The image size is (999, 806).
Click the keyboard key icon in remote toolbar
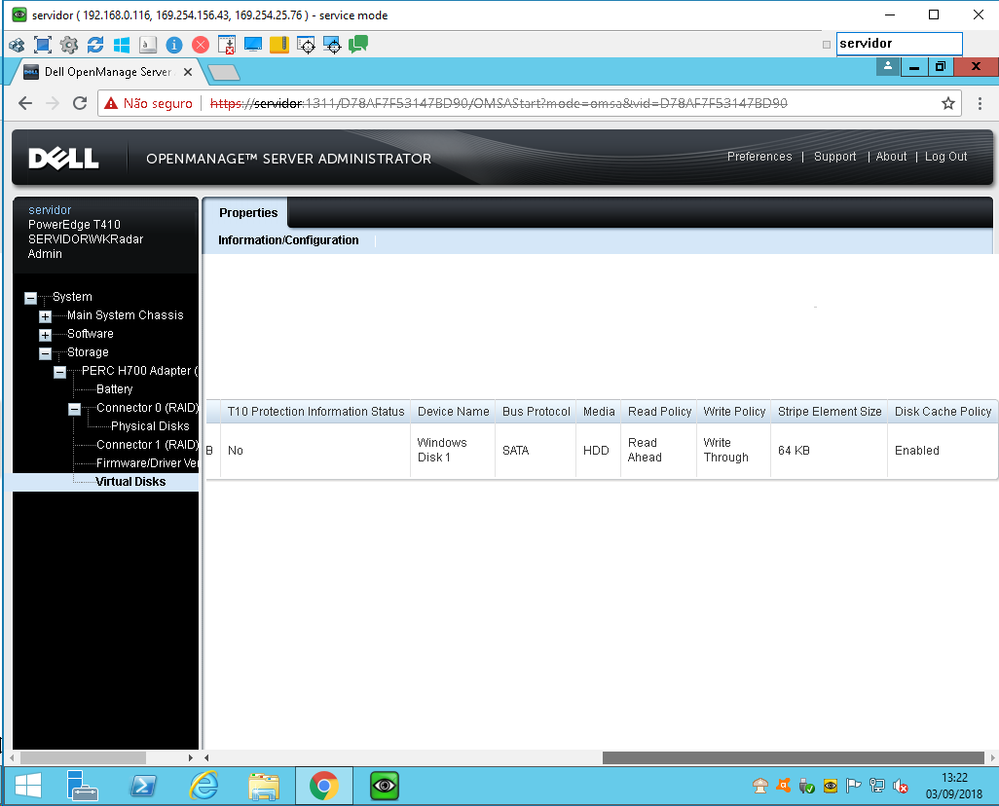[148, 45]
